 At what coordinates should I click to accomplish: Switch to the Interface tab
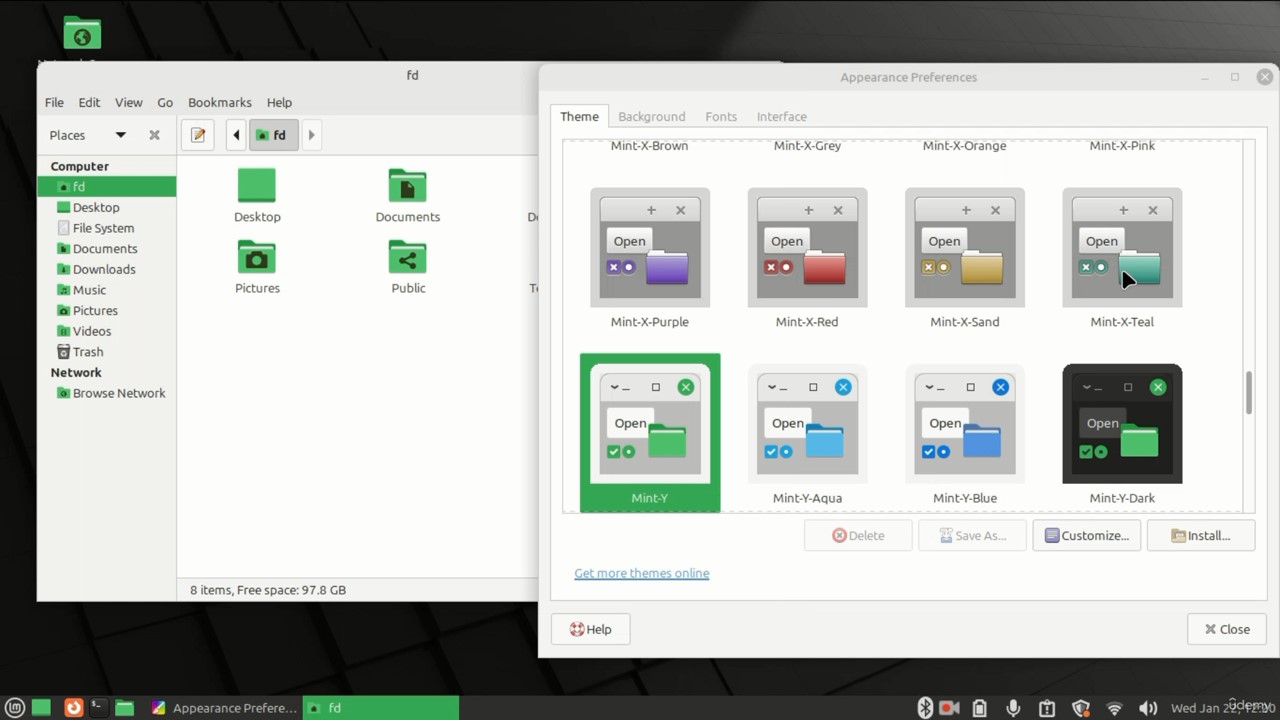point(782,116)
